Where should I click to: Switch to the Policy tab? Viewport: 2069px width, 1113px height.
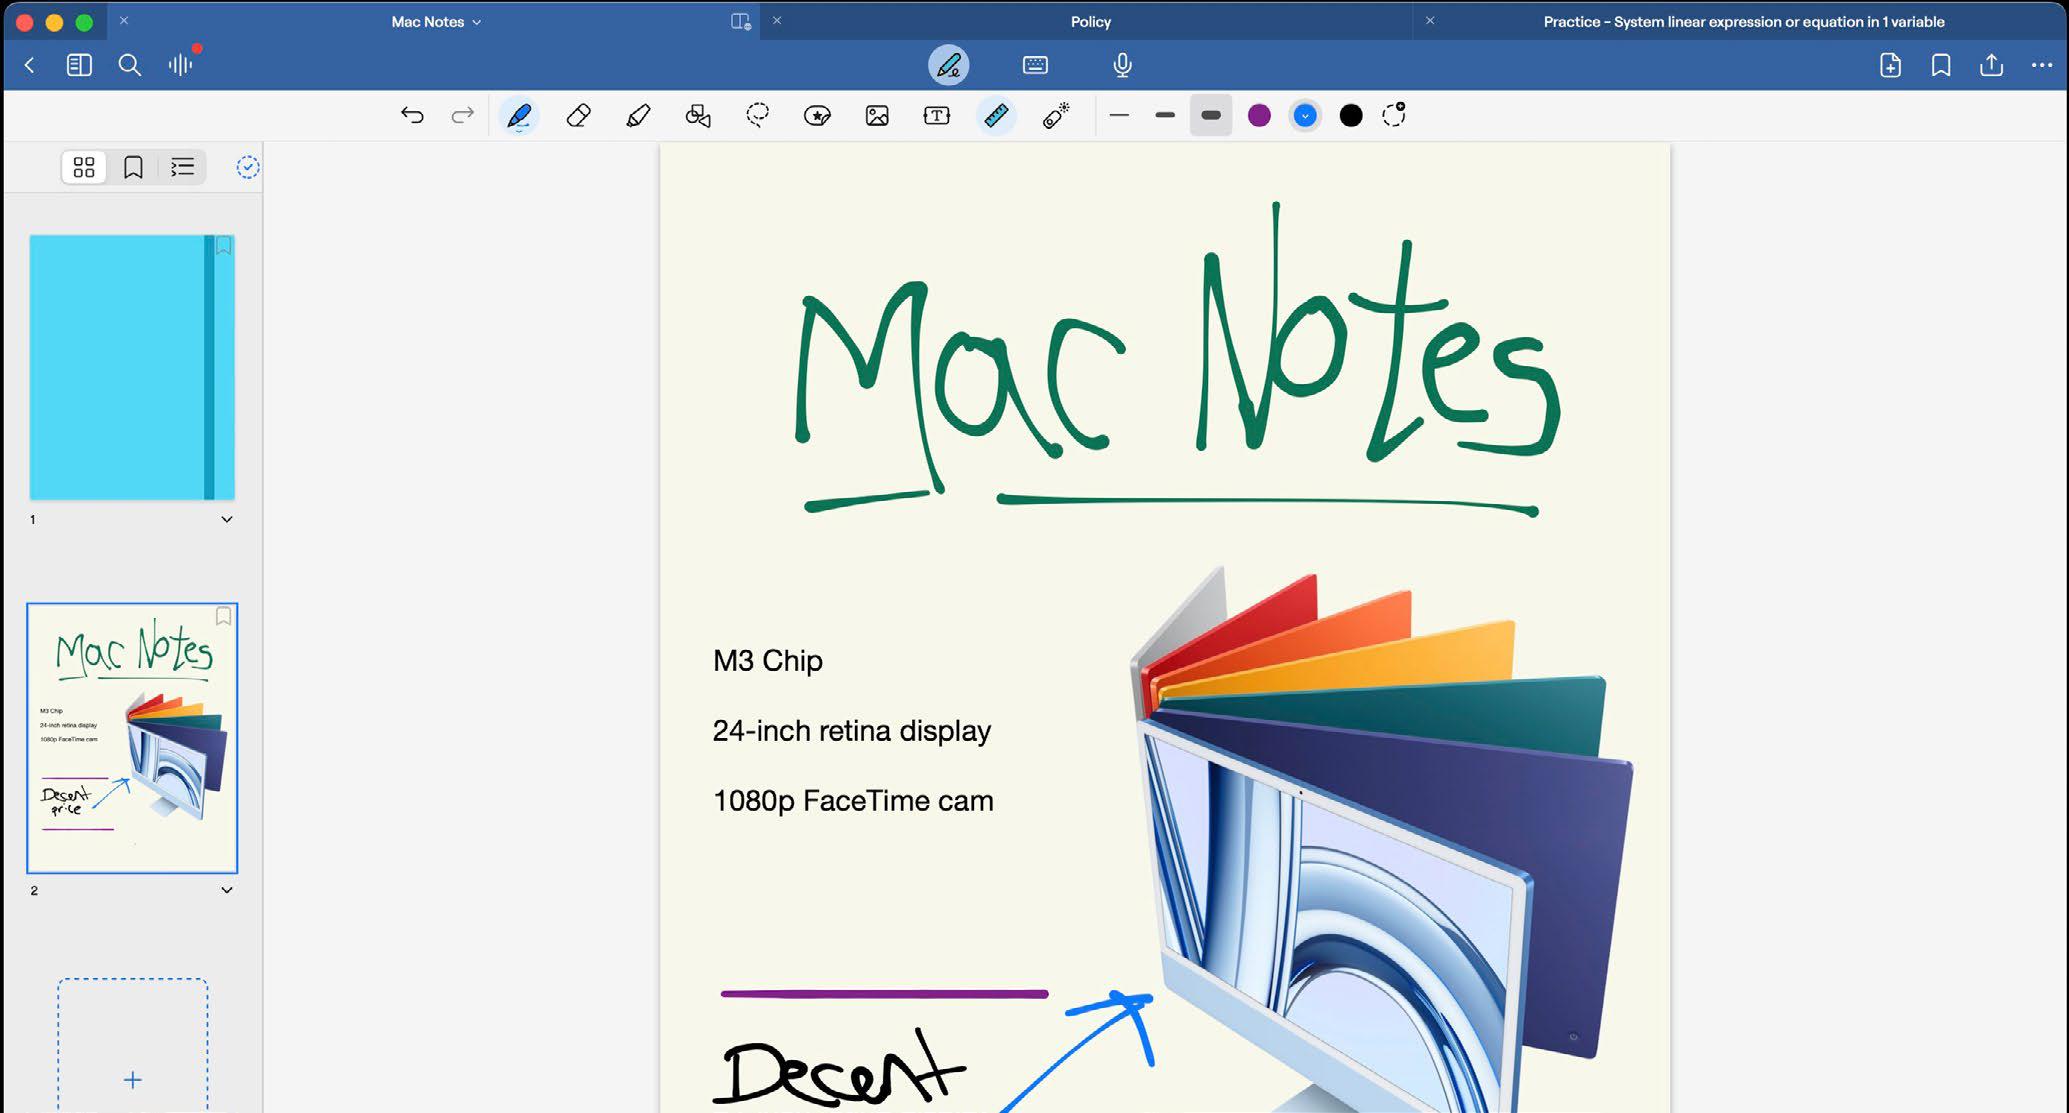1090,21
